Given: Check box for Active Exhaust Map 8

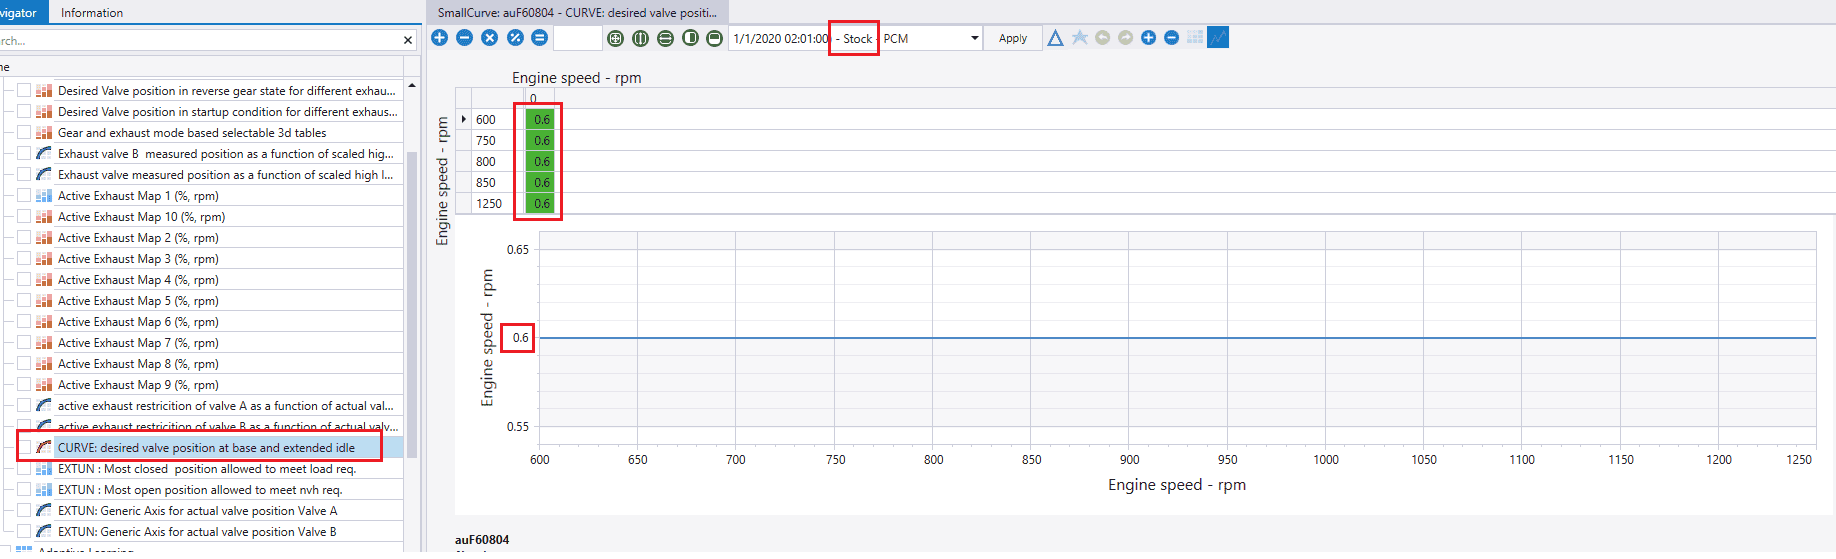Looking at the screenshot, I should (x=24, y=363).
